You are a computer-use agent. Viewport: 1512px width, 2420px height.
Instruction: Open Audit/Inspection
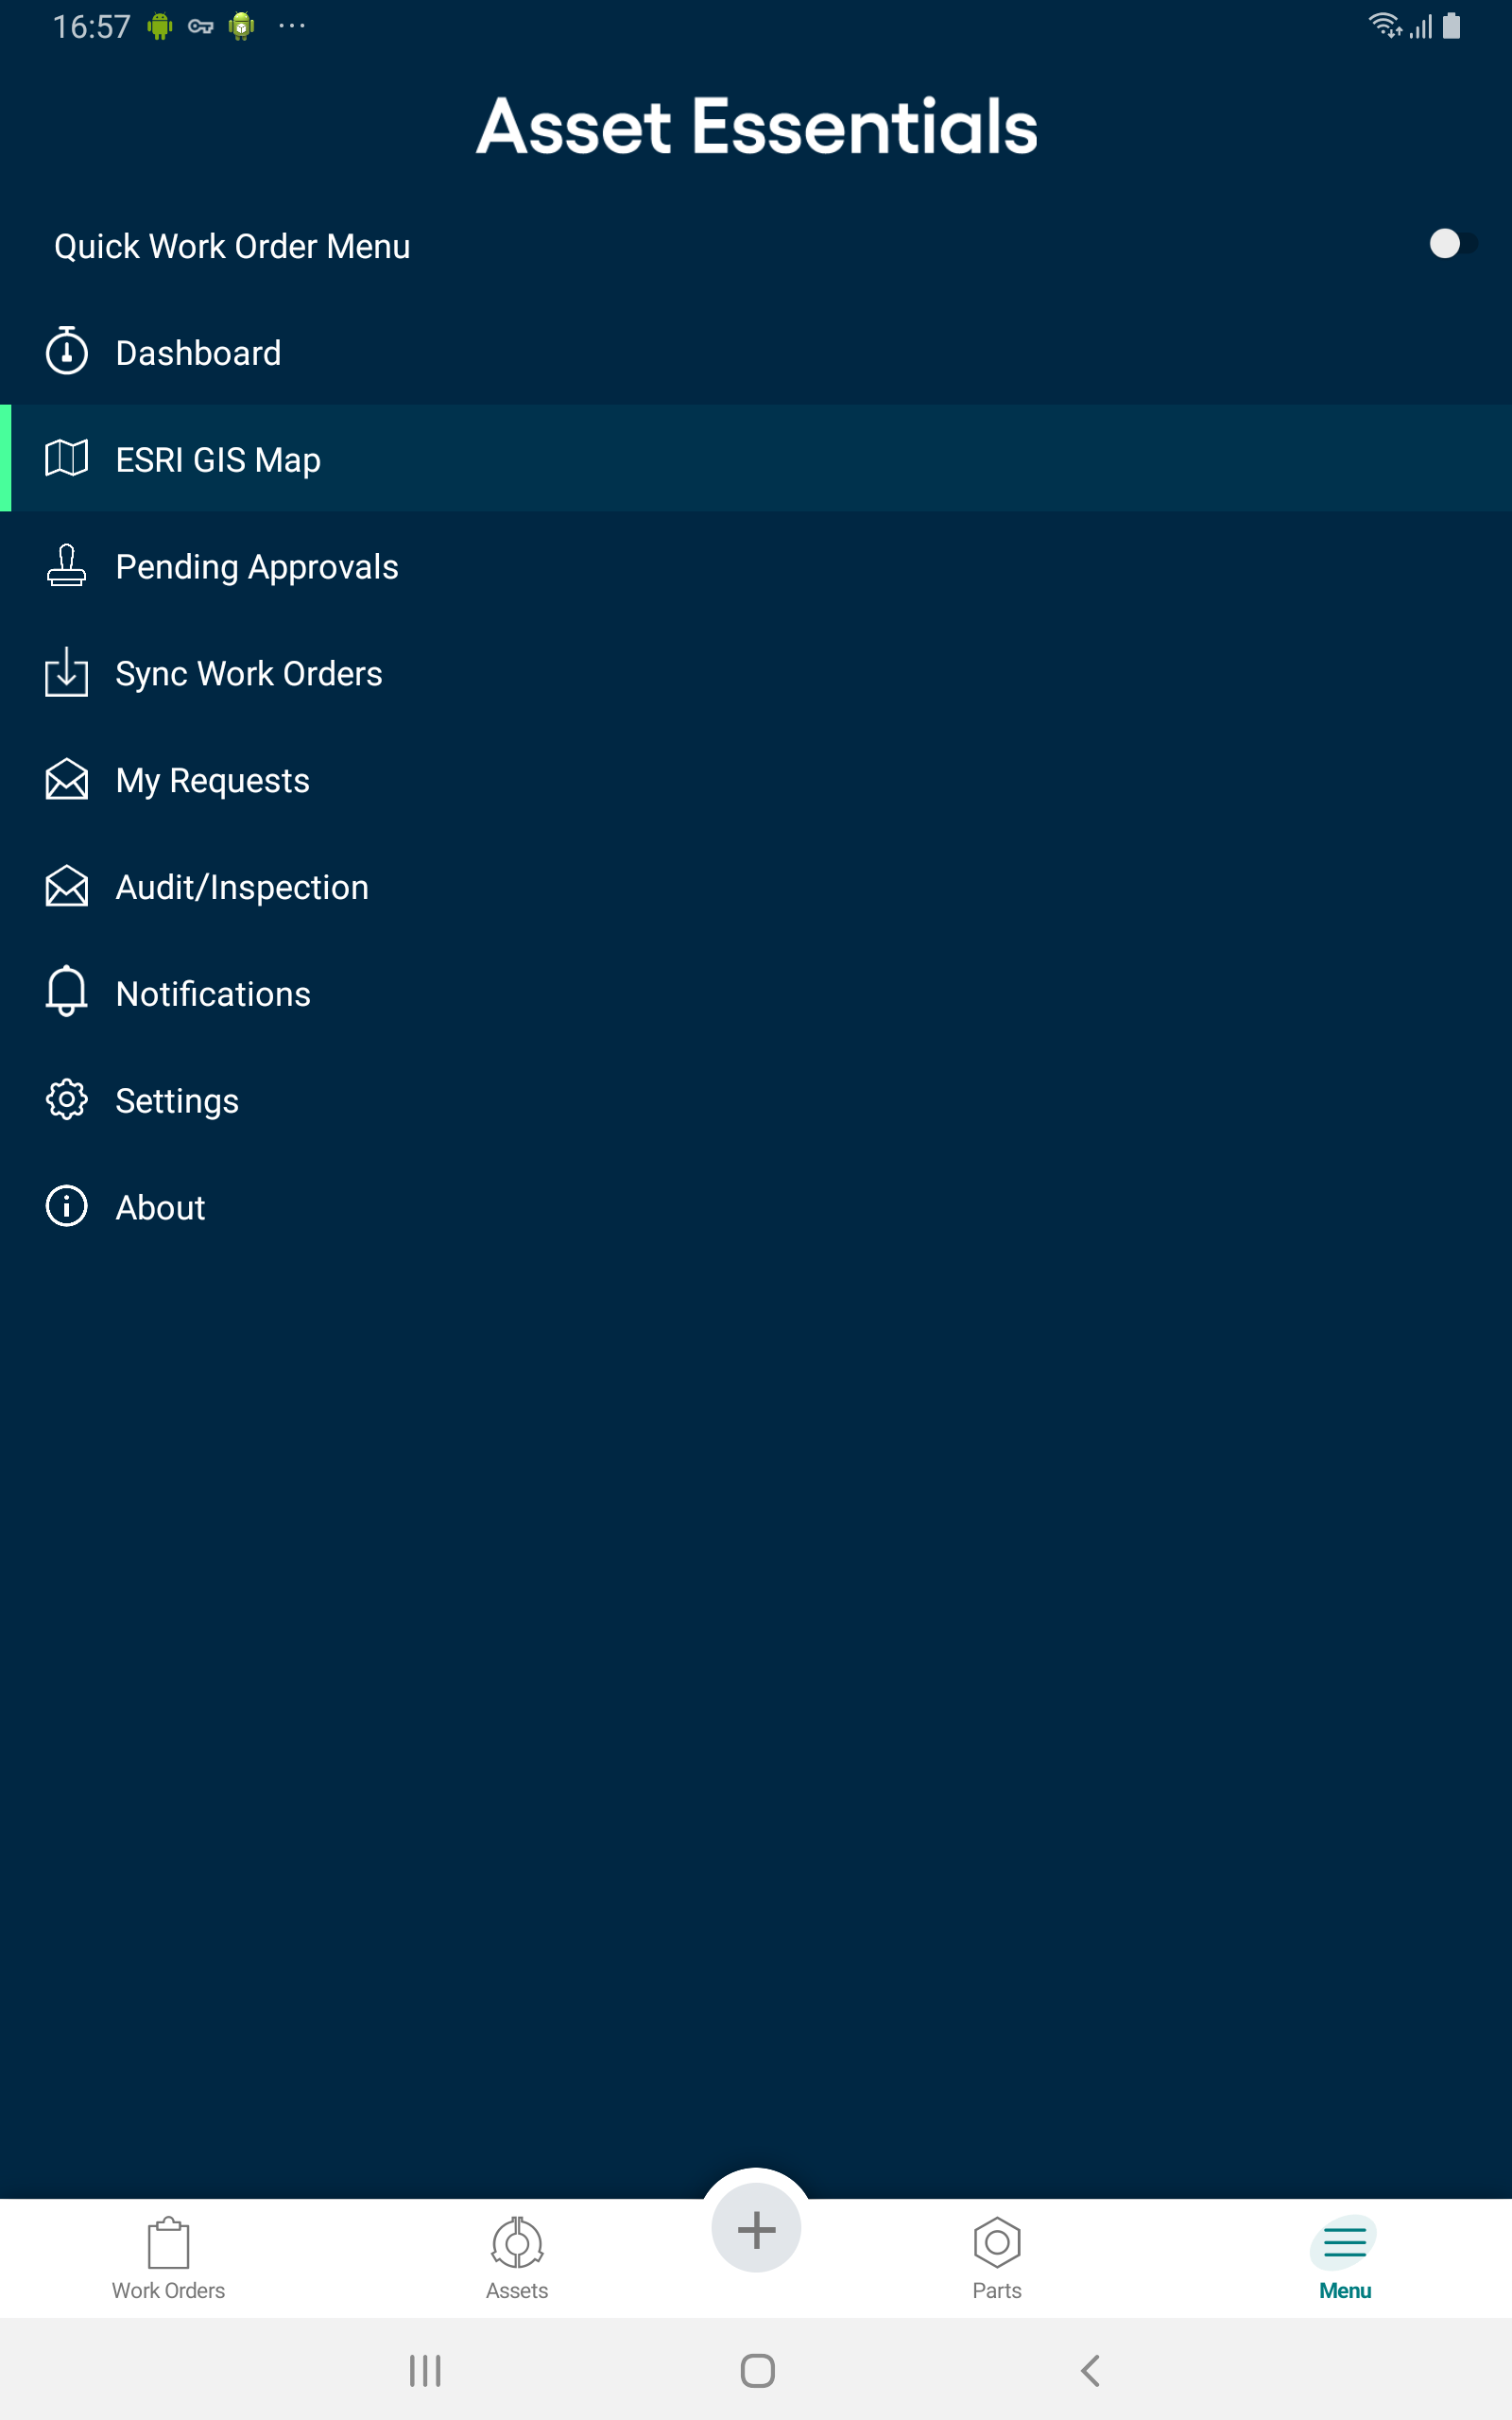(756, 887)
